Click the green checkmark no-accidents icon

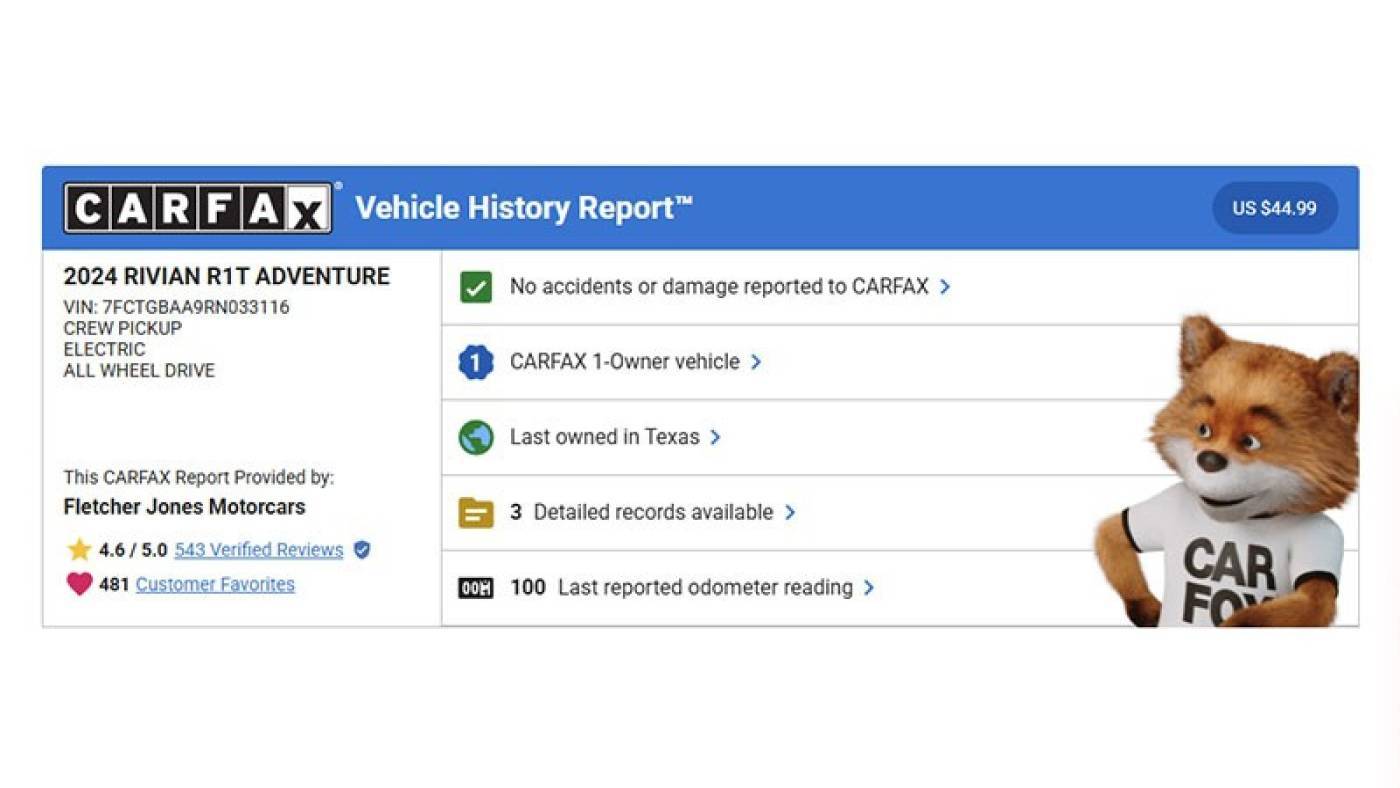point(476,287)
